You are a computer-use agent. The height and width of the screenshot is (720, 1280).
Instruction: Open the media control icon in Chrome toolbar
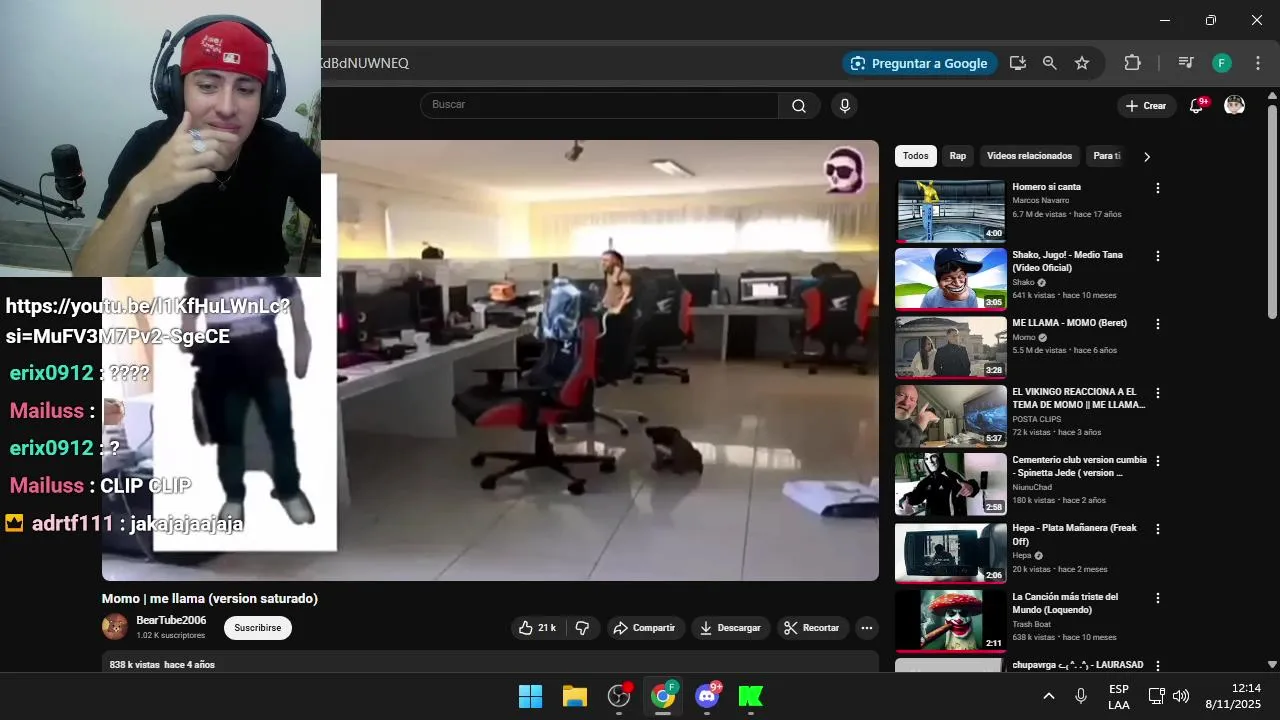1186,63
